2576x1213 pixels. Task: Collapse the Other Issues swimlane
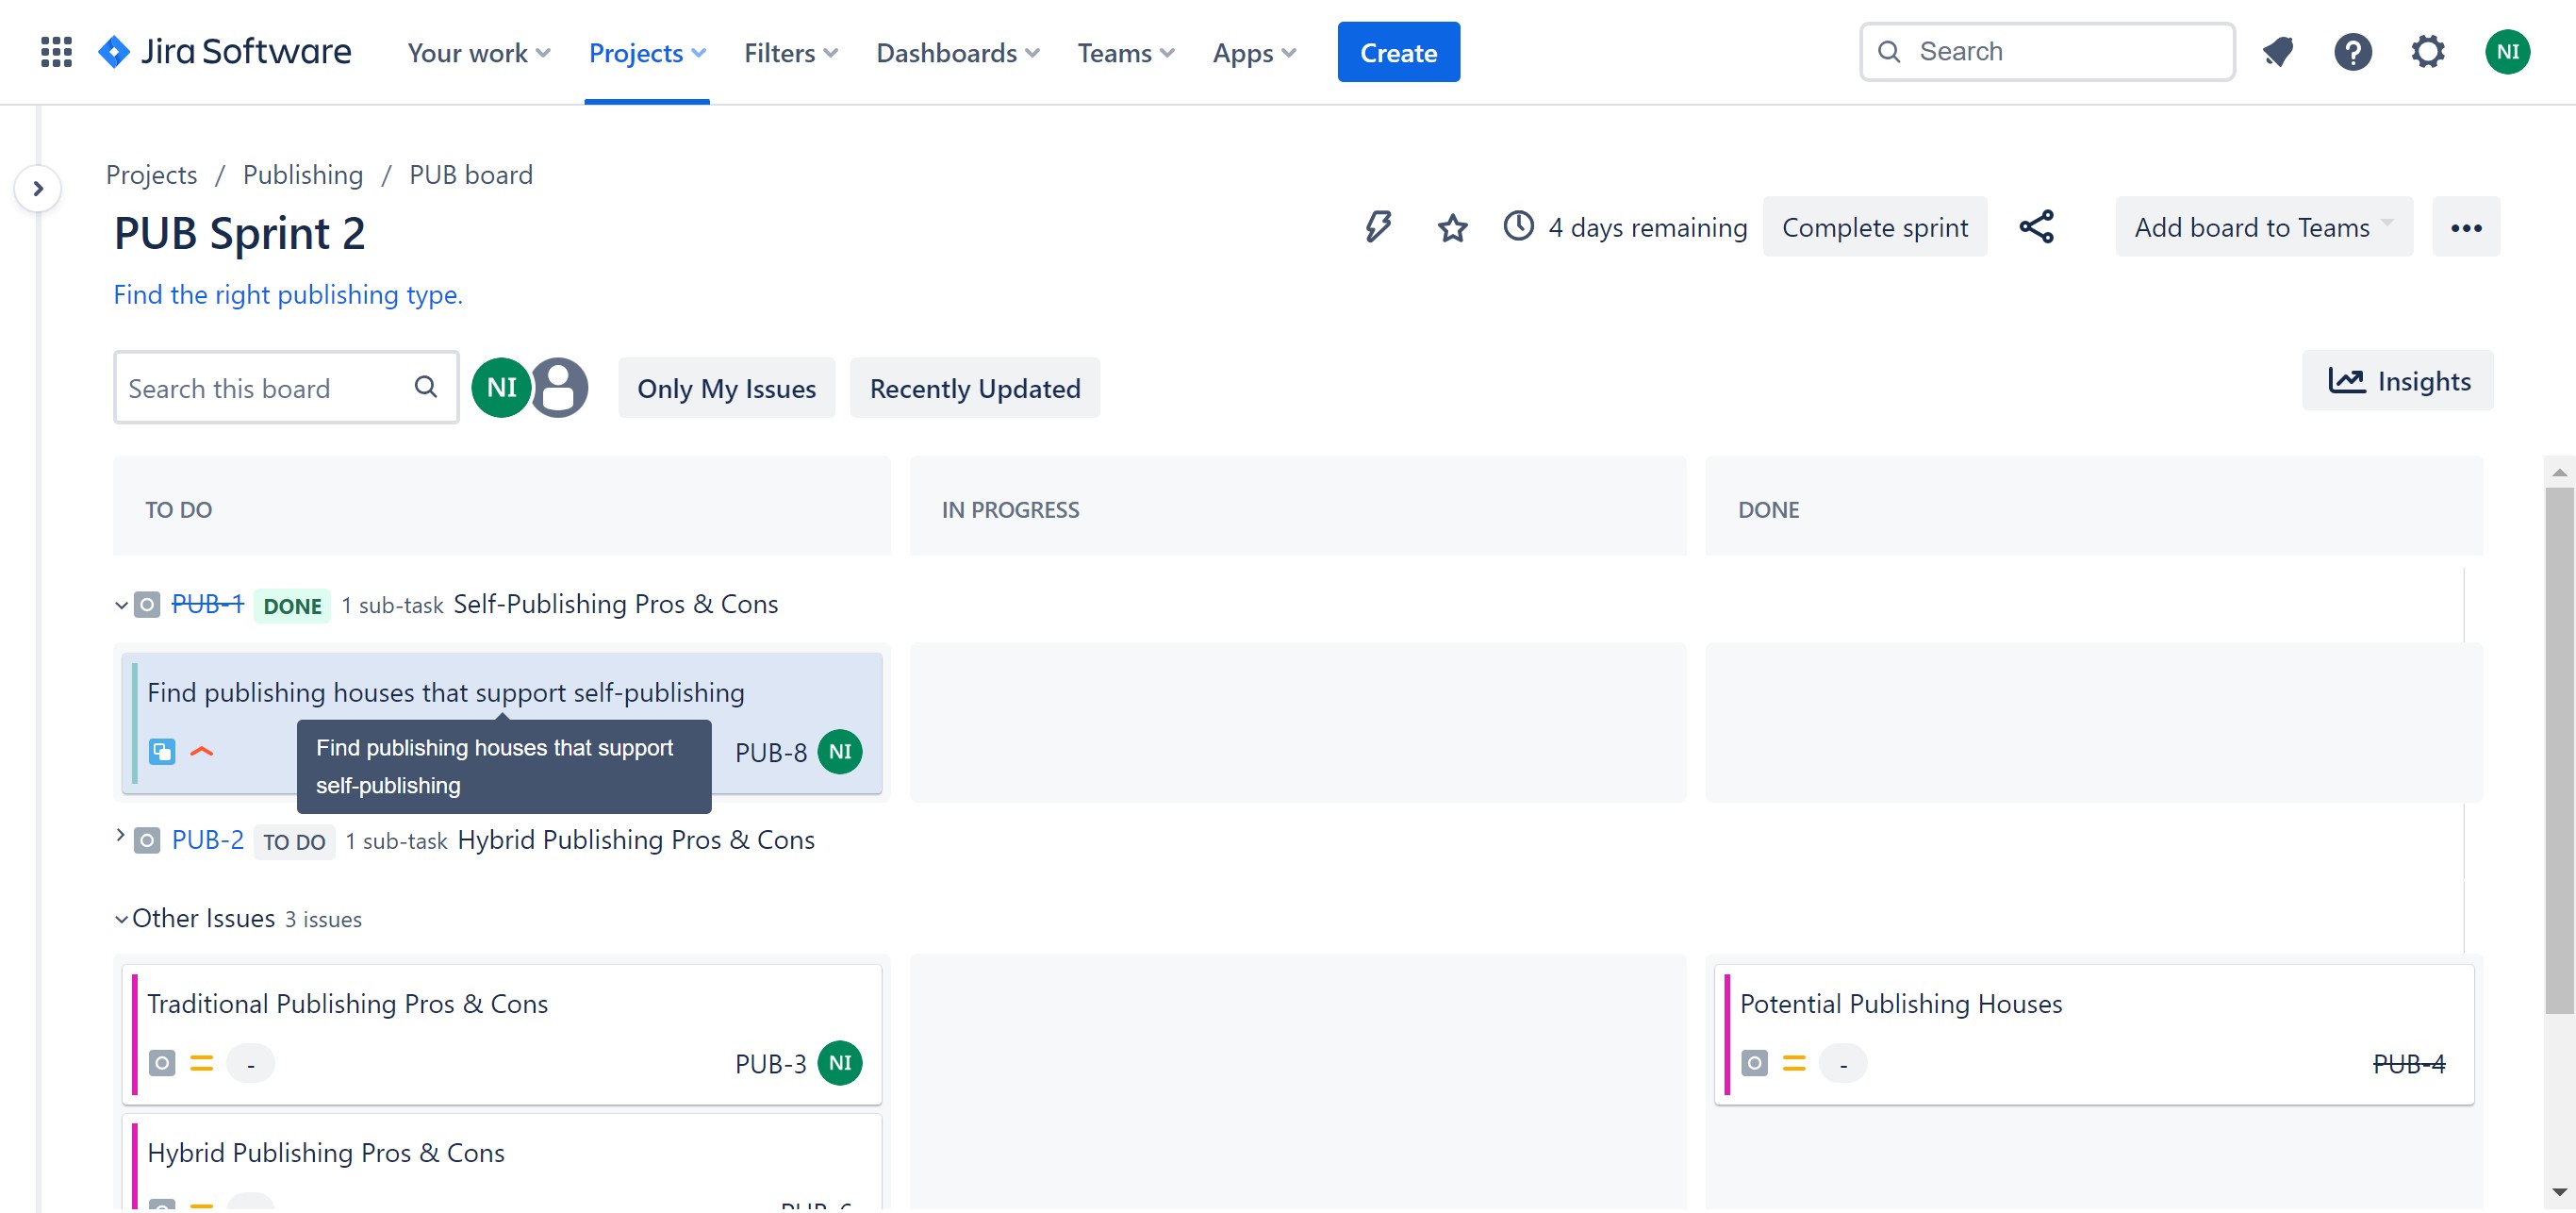(x=121, y=919)
